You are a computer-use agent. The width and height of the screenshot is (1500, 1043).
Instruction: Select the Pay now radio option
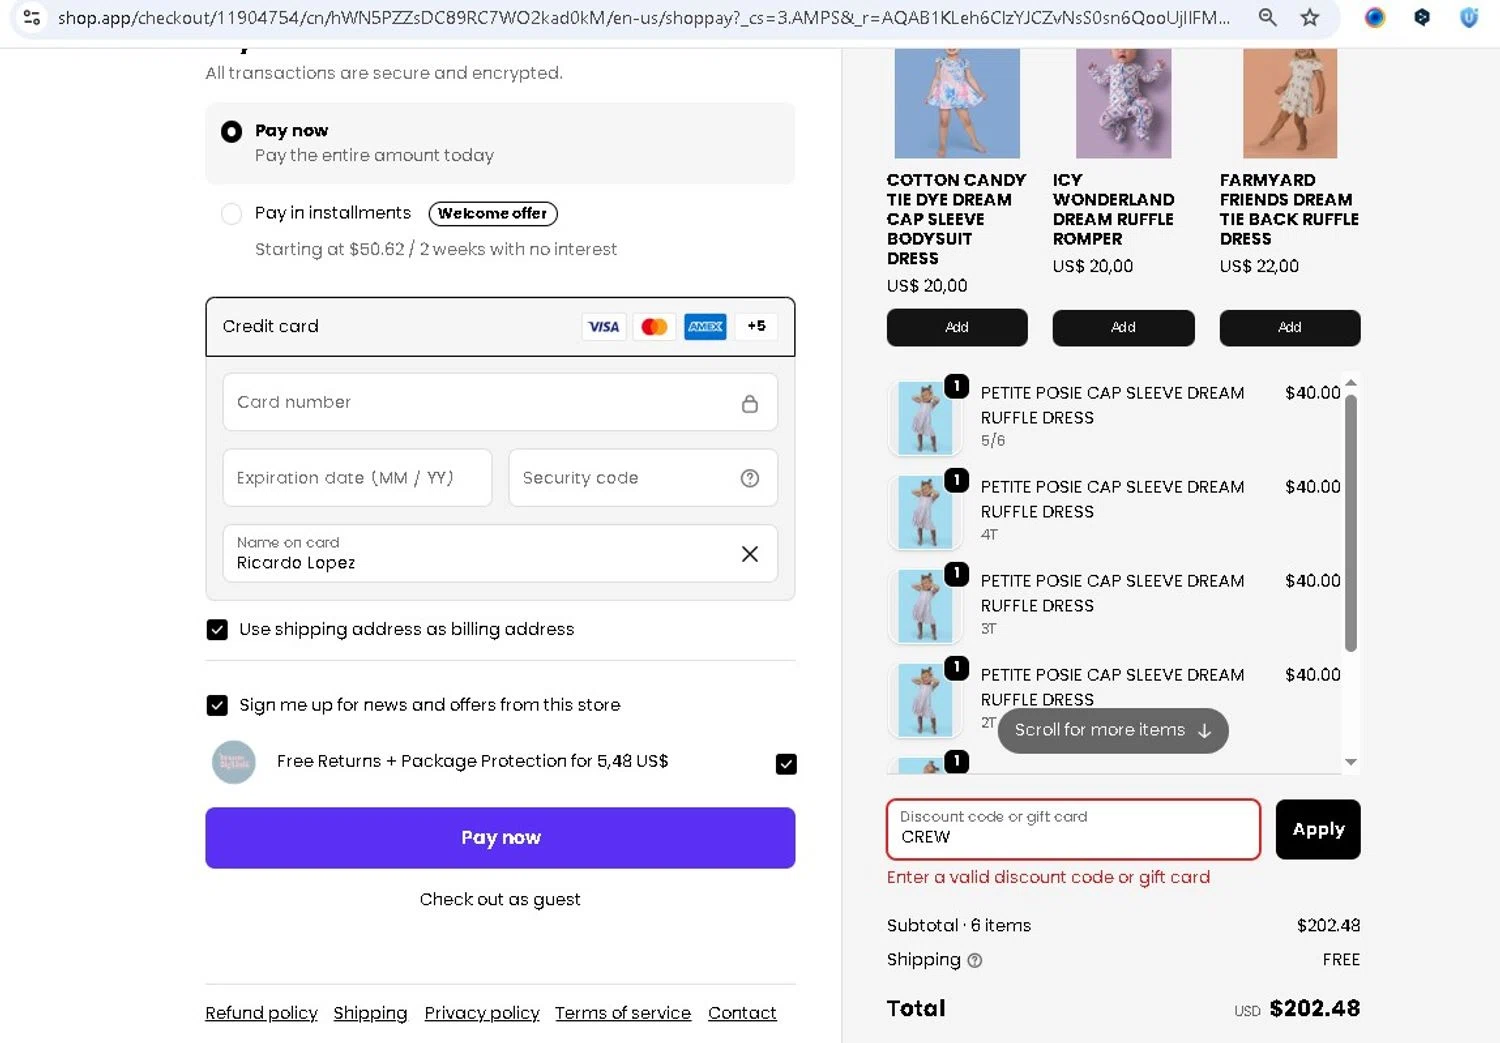coord(231,131)
